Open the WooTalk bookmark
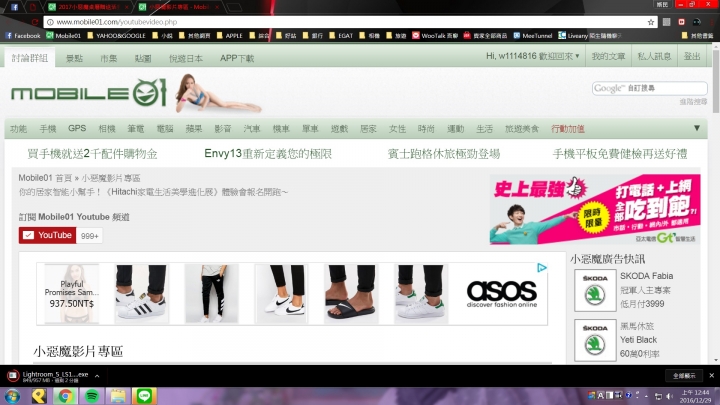The height and width of the screenshot is (405, 720). [435, 35]
